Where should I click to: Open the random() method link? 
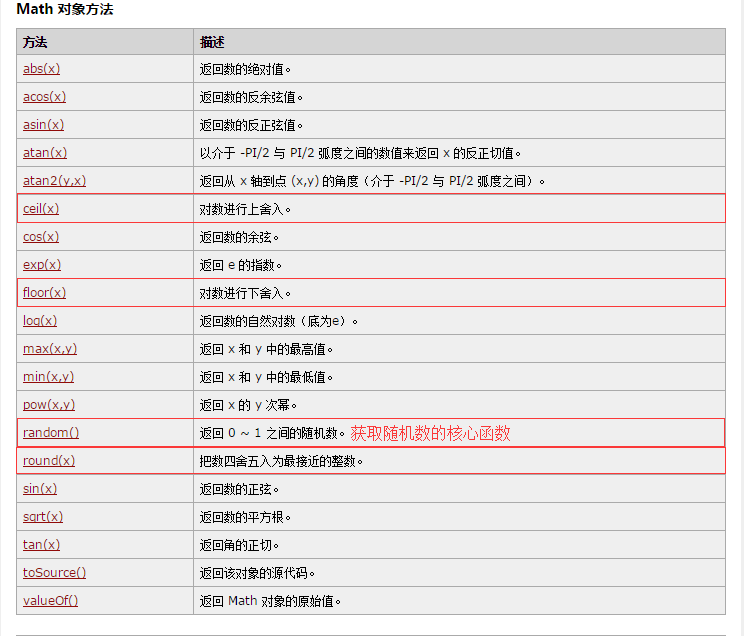pyautogui.click(x=51, y=433)
